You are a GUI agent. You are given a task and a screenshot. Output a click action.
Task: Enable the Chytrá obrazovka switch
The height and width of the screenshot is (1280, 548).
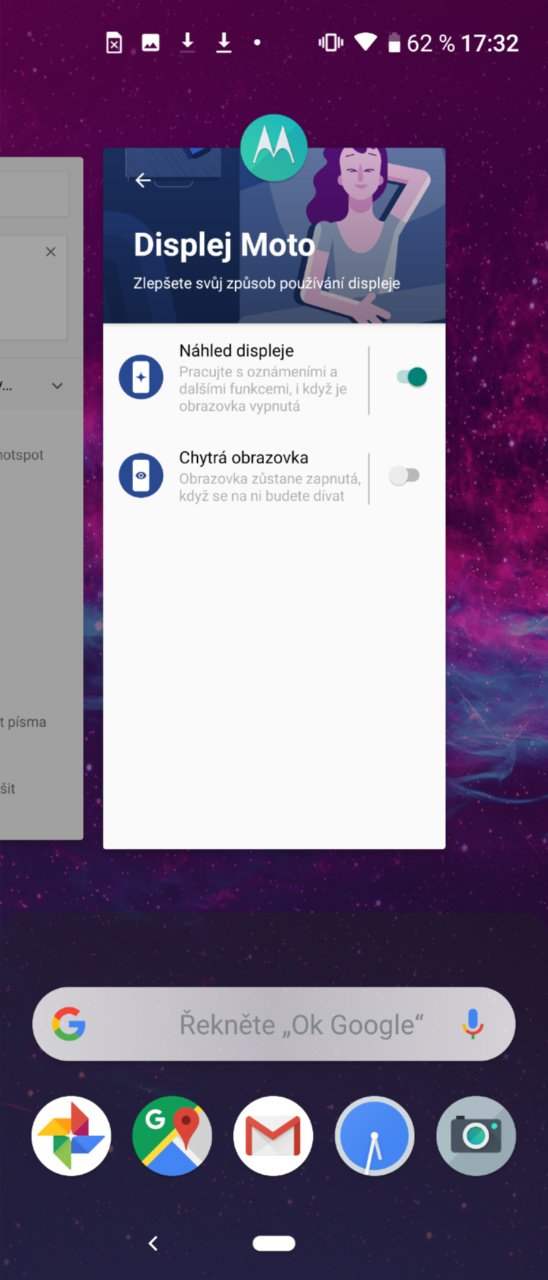pos(404,476)
